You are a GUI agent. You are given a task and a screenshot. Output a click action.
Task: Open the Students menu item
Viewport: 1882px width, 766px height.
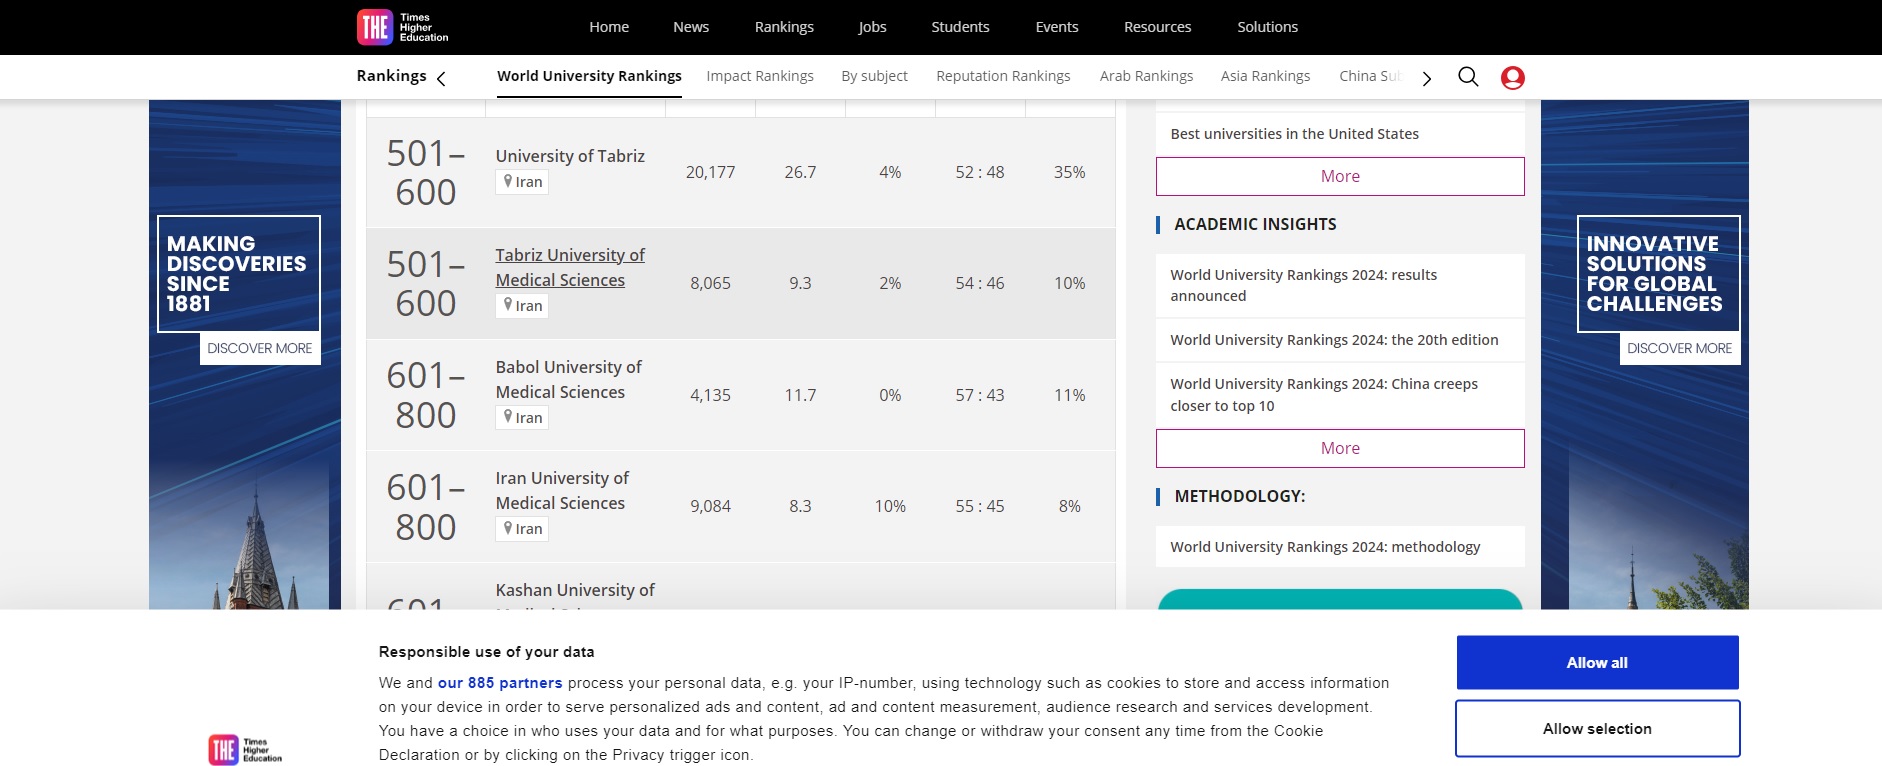(x=959, y=27)
